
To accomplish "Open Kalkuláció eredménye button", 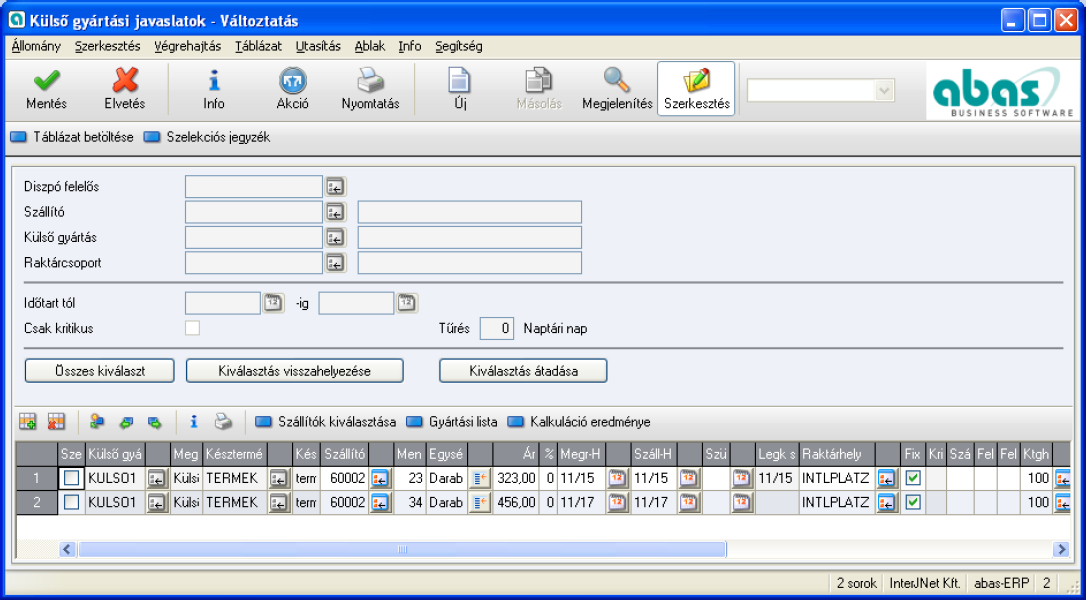I will pyautogui.click(x=579, y=421).
